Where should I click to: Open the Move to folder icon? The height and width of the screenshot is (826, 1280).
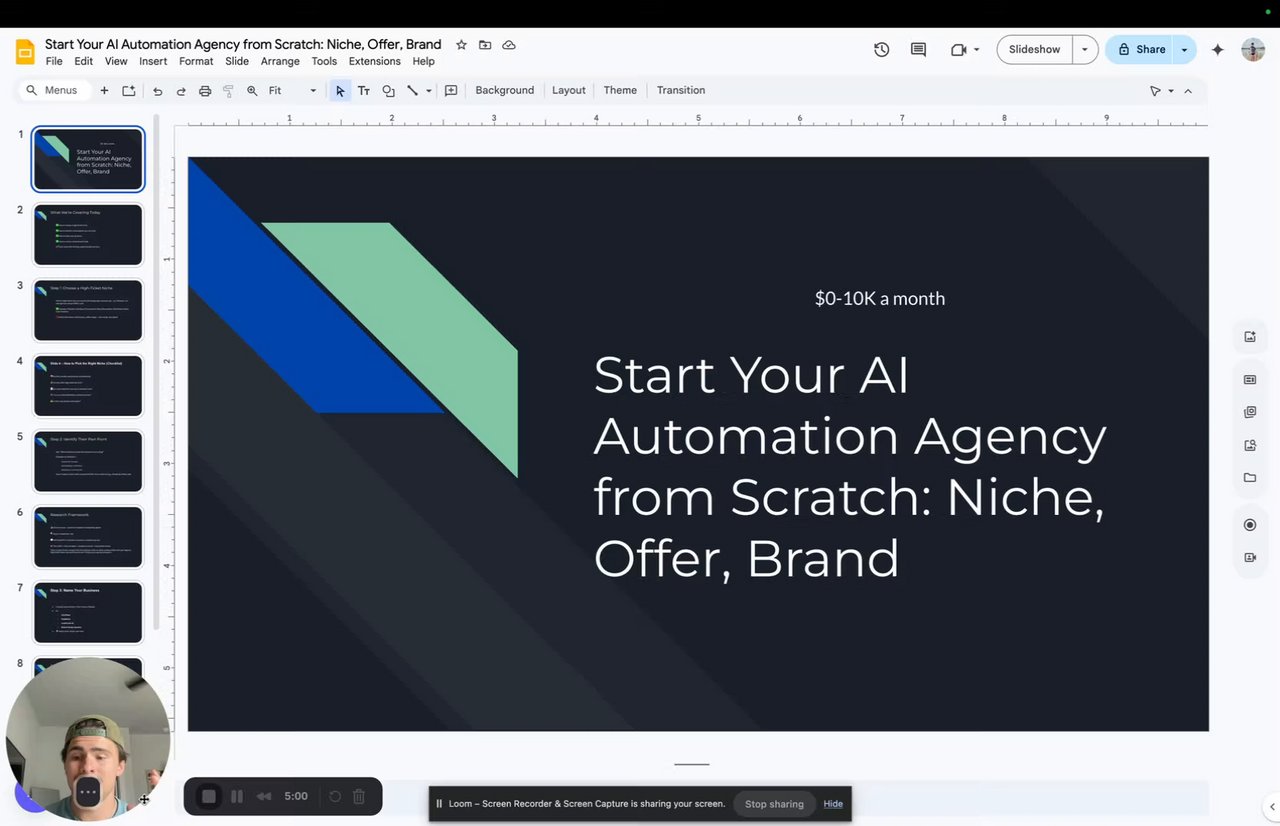(485, 45)
